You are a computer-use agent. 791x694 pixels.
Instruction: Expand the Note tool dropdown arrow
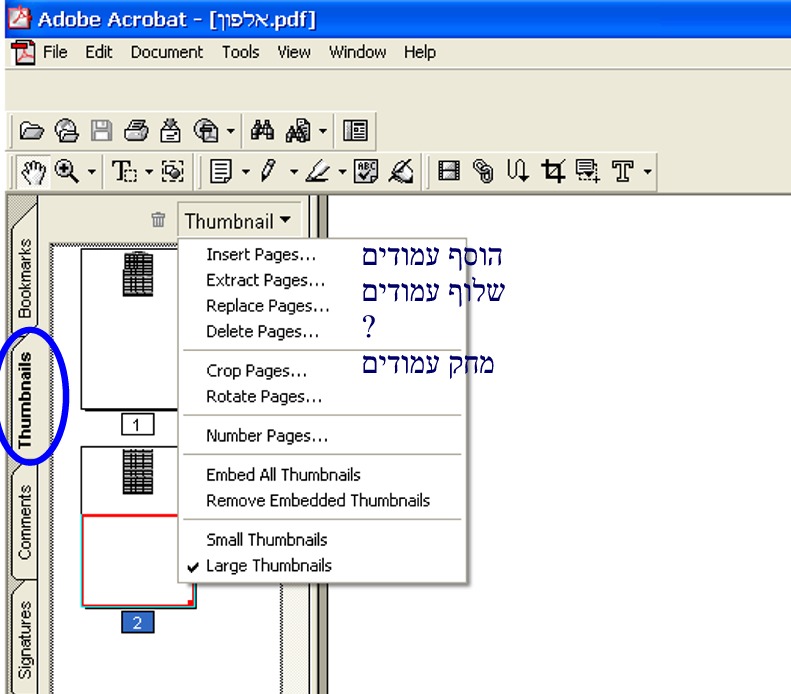[x=246, y=171]
